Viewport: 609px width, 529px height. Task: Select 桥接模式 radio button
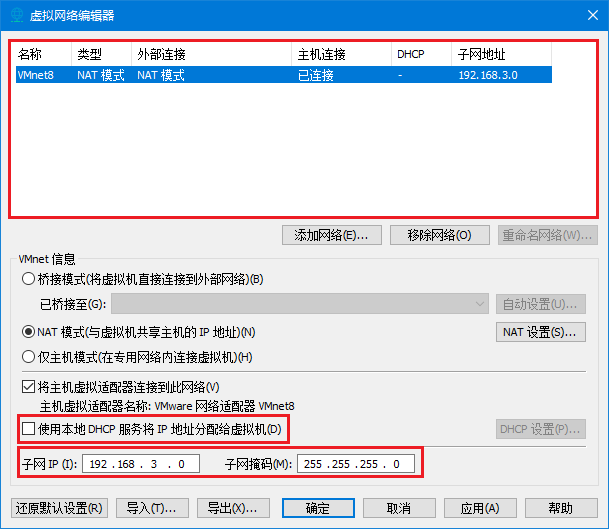[x=28, y=279]
